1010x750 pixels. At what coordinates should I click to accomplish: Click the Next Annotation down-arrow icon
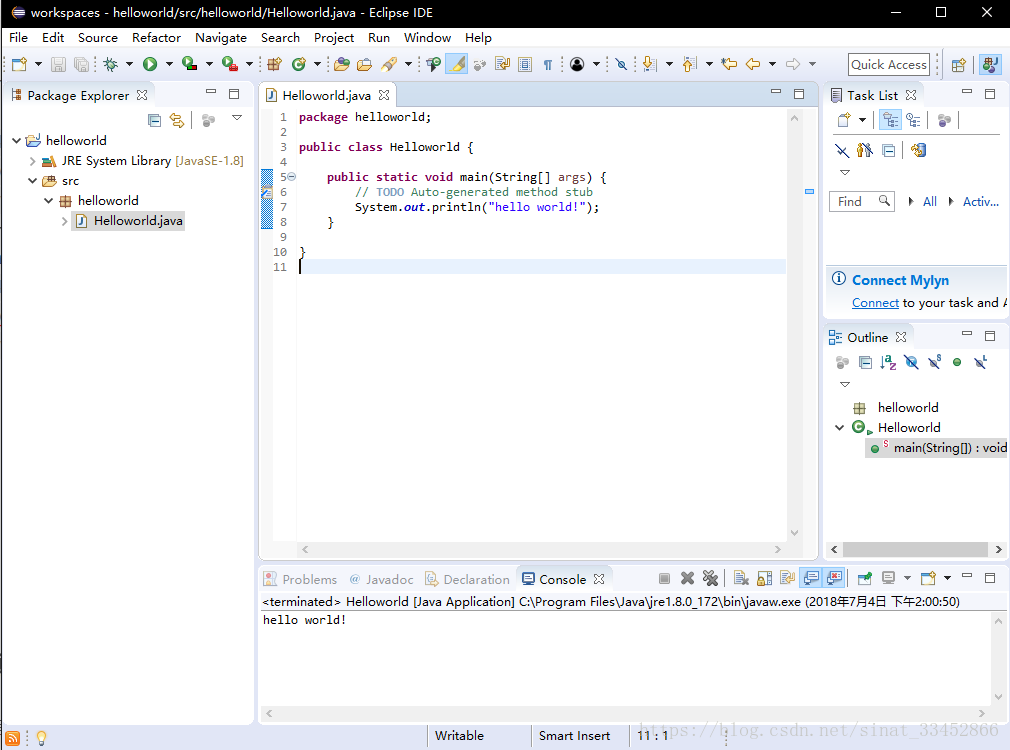(x=650, y=64)
